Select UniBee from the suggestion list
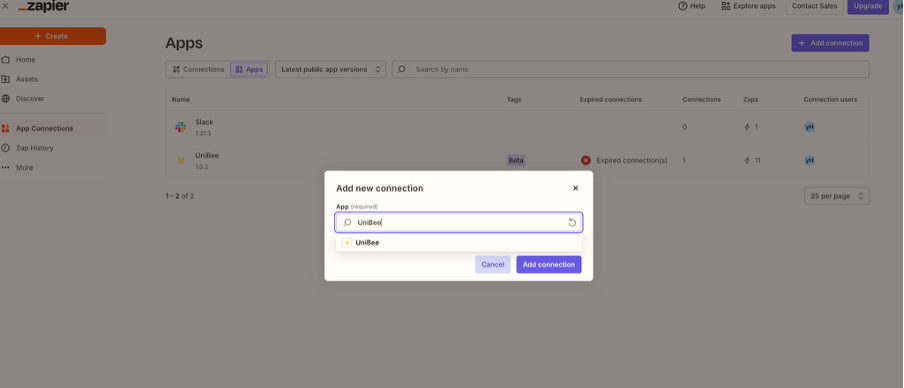The height and width of the screenshot is (388, 904). pos(459,243)
